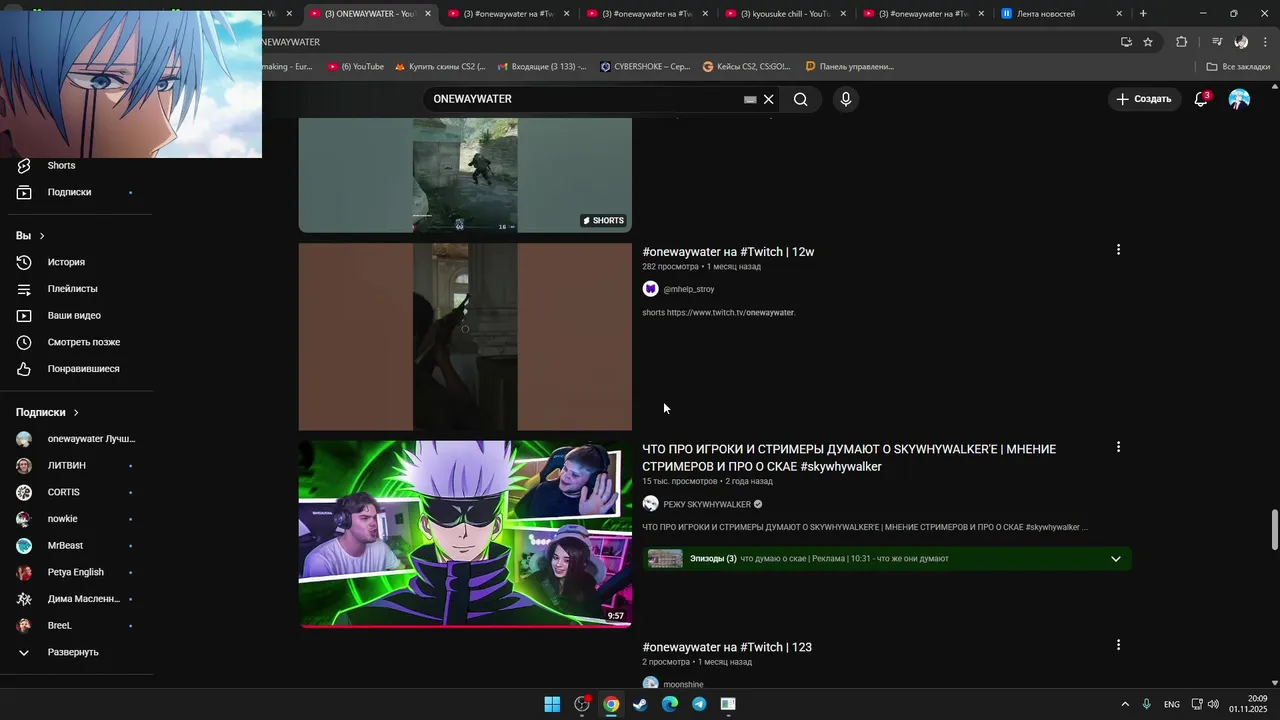The height and width of the screenshot is (720, 1280).
Task: Visit РЕЖУ SKYWHYWALKER channel name
Action: point(707,504)
